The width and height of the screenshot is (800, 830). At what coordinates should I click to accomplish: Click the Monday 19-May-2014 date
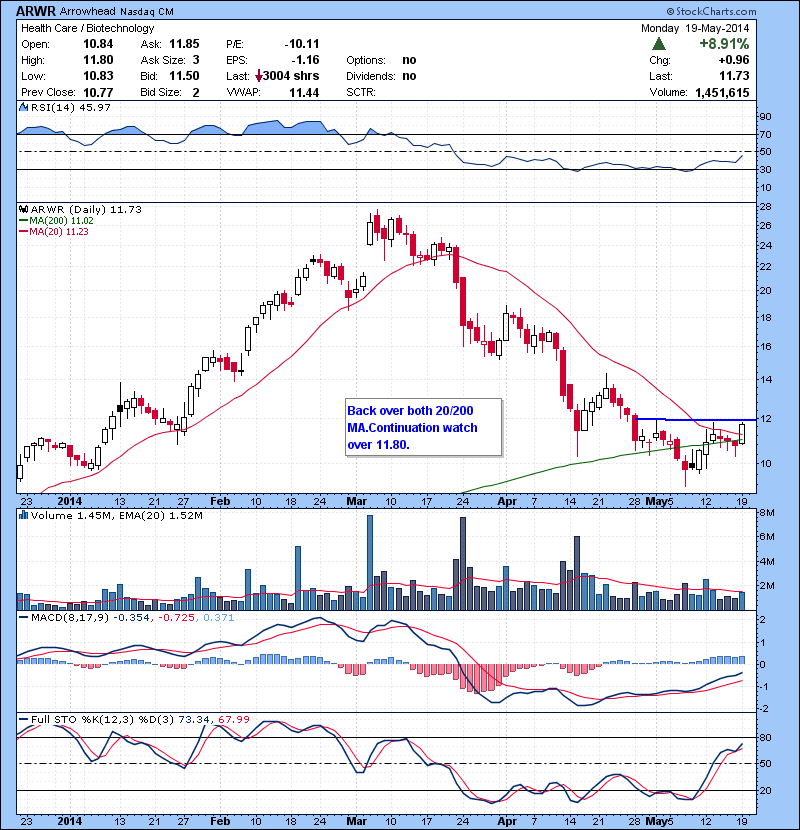click(695, 28)
